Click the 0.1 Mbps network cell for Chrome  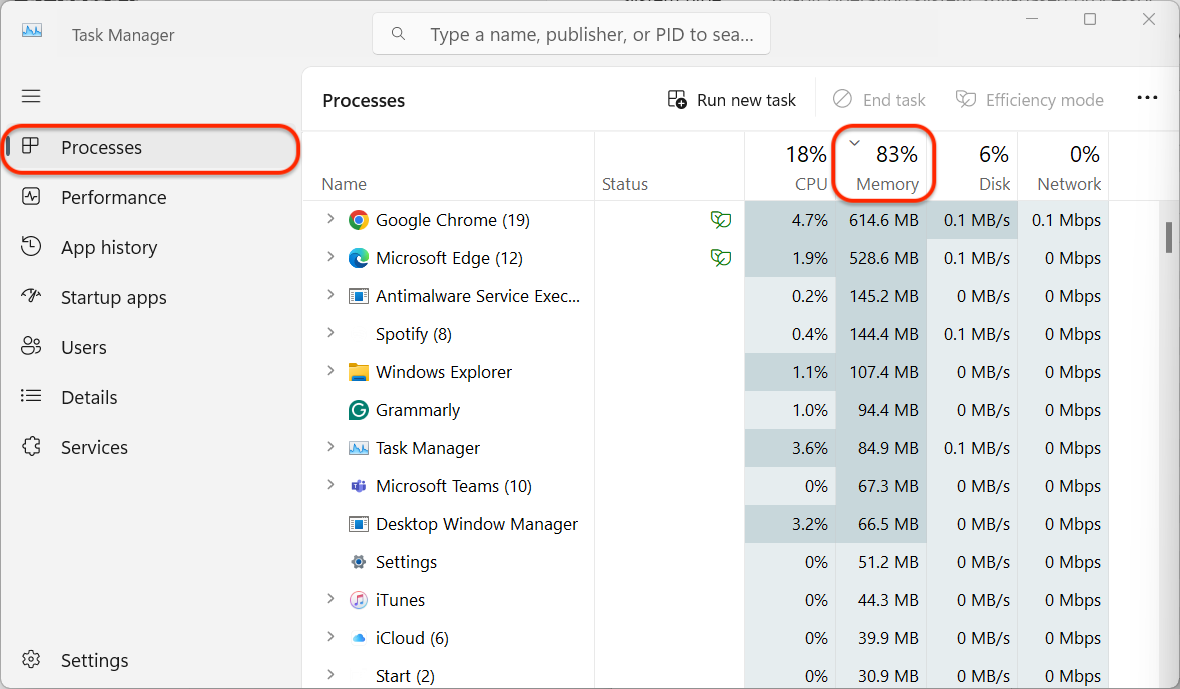coord(1063,220)
